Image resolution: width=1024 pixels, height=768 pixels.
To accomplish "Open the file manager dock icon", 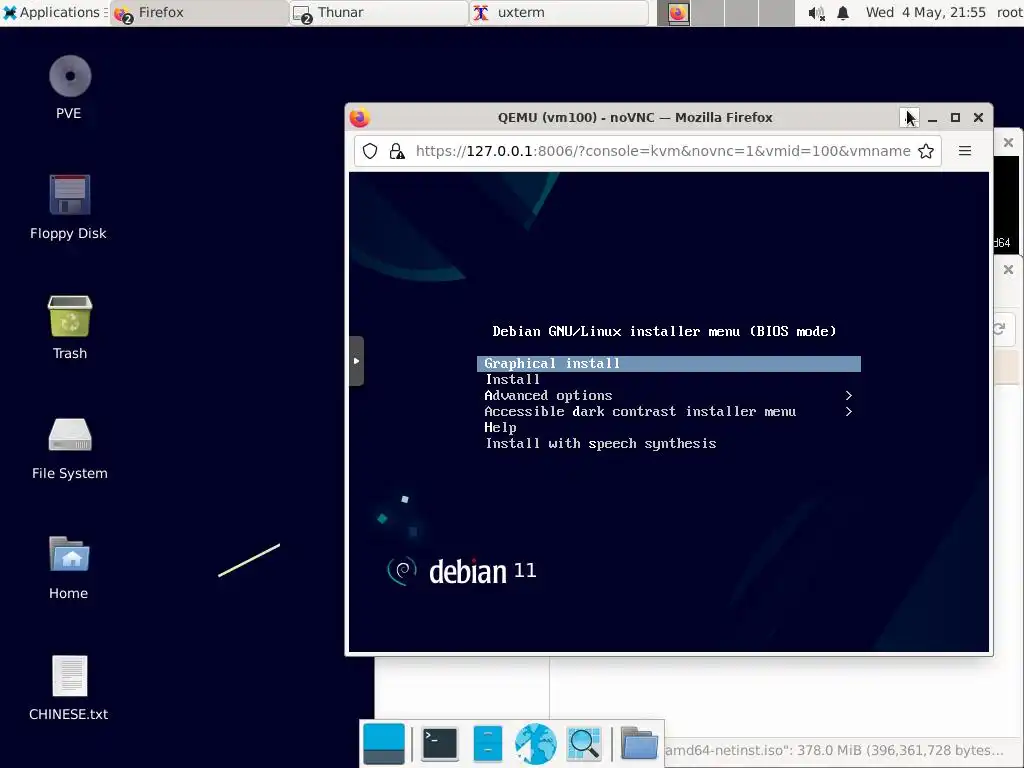I will tap(487, 744).
